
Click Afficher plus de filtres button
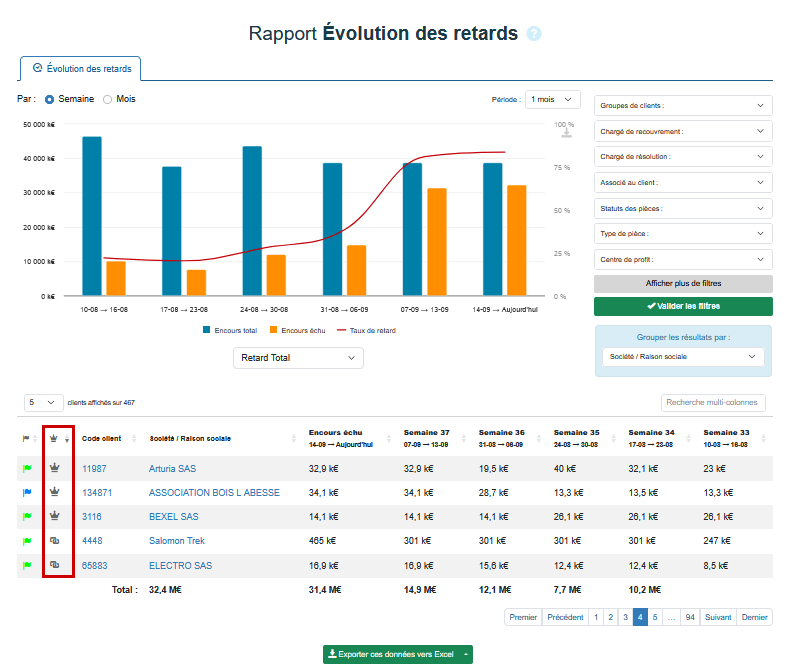pos(683,283)
